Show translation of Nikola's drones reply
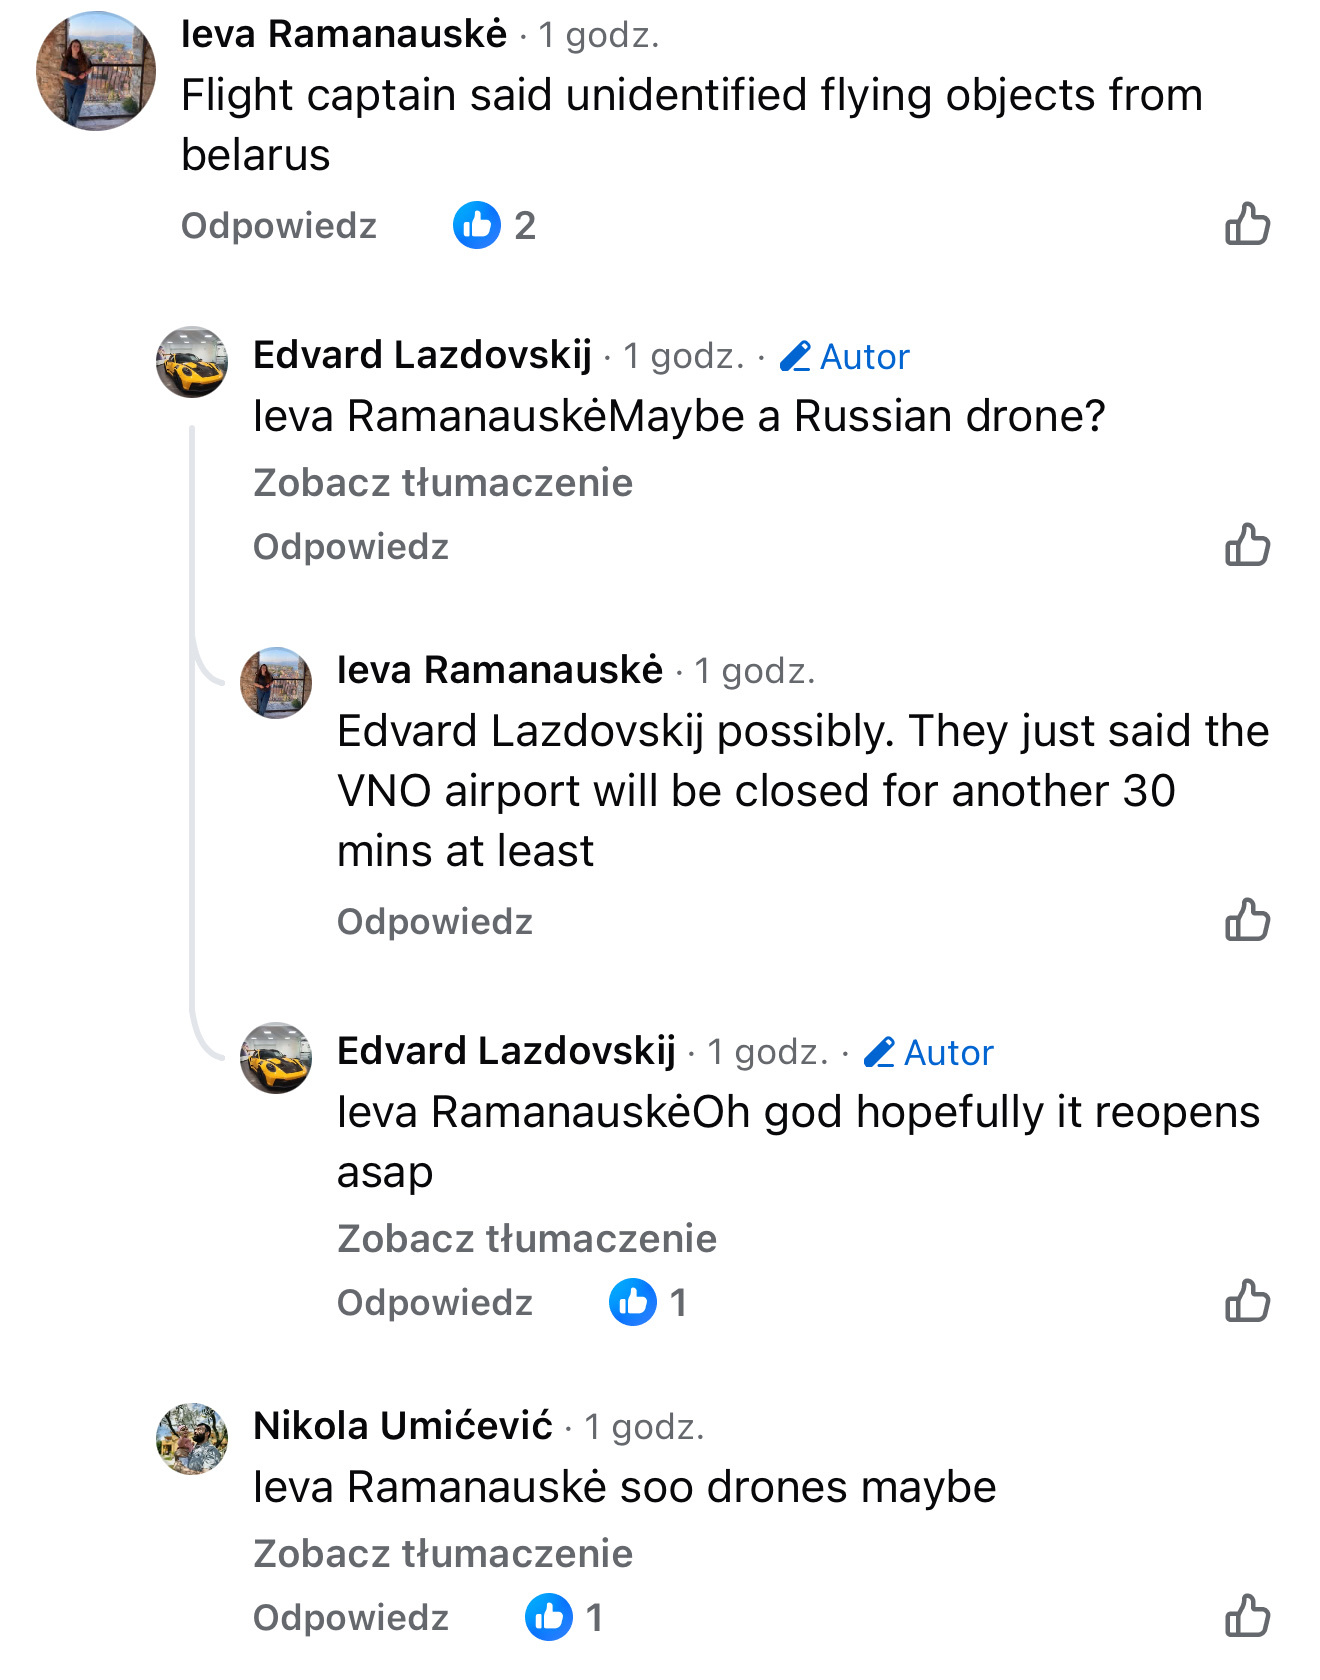The width and height of the screenshot is (1320, 1680). [443, 1554]
